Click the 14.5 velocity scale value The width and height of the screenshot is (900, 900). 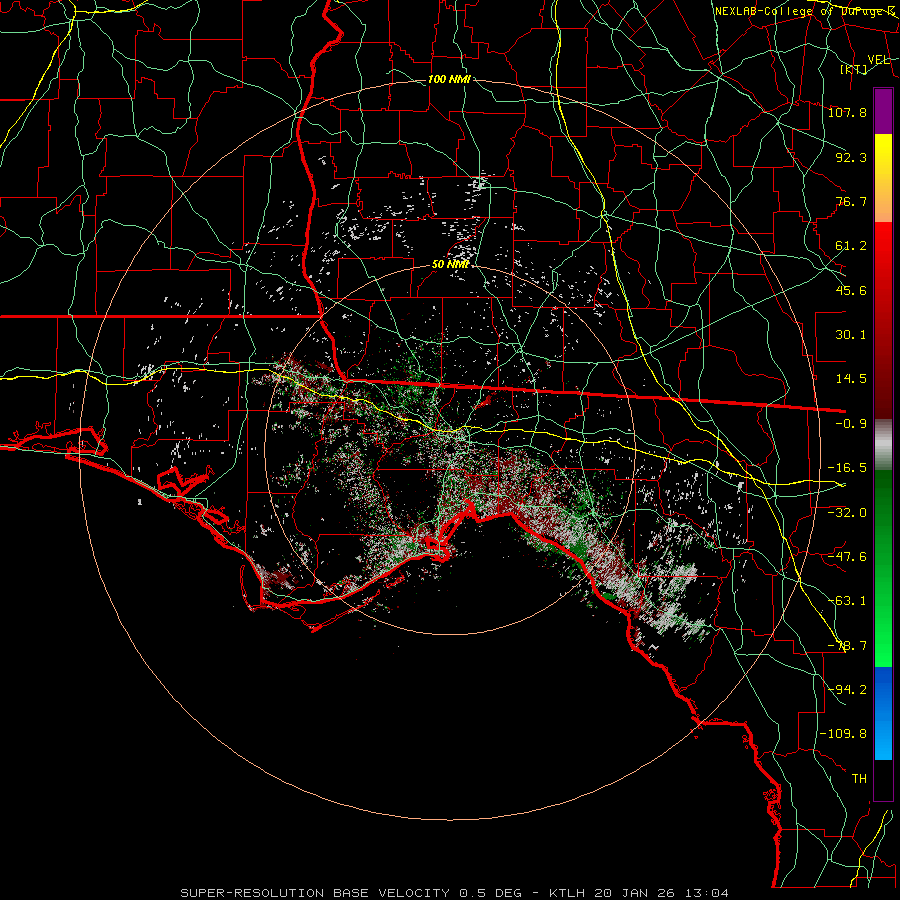(x=851, y=379)
